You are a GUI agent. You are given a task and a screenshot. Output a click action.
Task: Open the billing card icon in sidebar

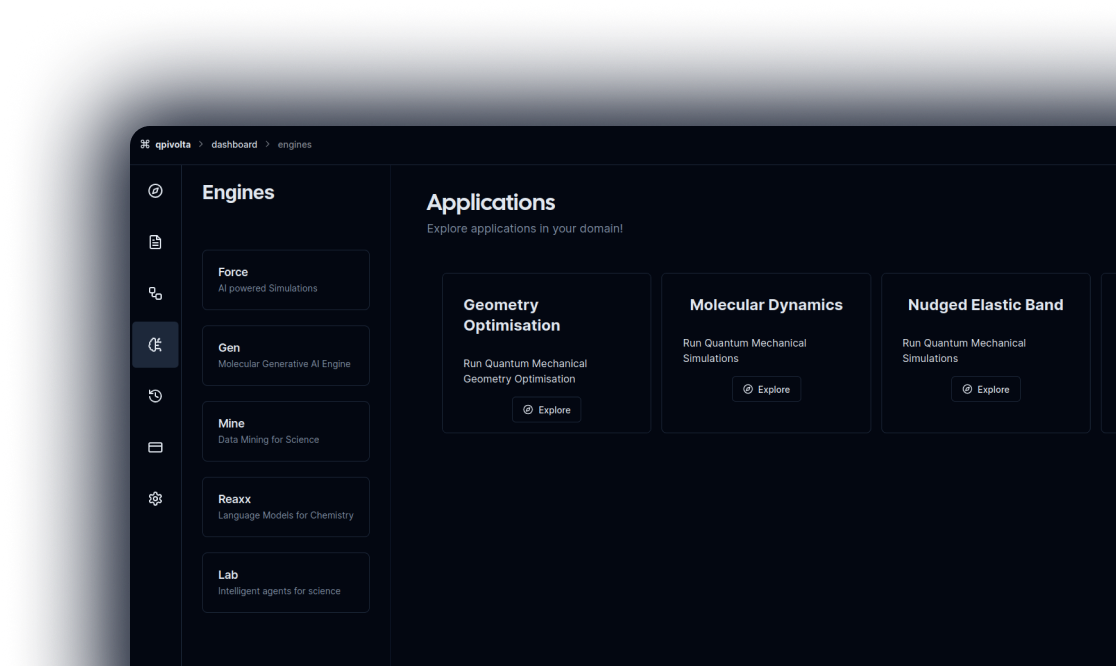(x=155, y=447)
